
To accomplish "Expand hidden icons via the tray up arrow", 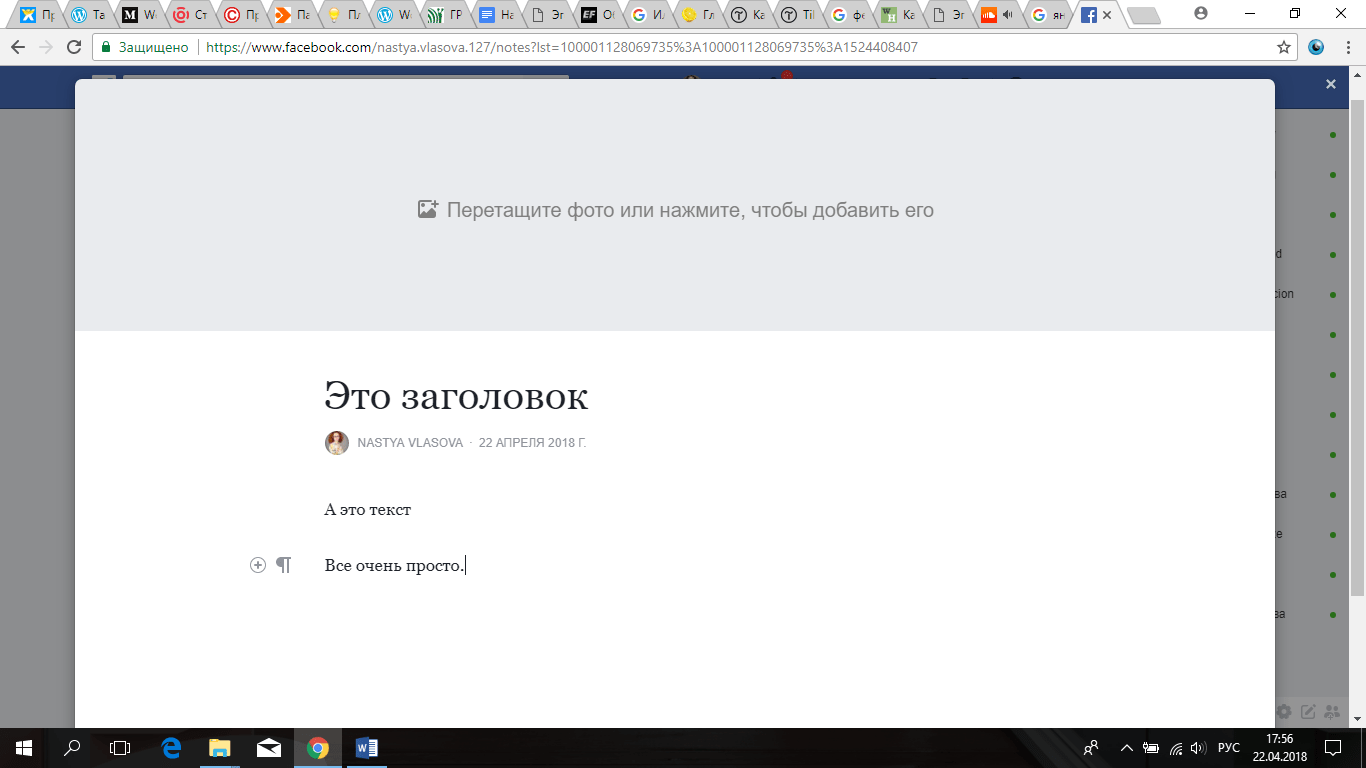I will (x=1126, y=748).
